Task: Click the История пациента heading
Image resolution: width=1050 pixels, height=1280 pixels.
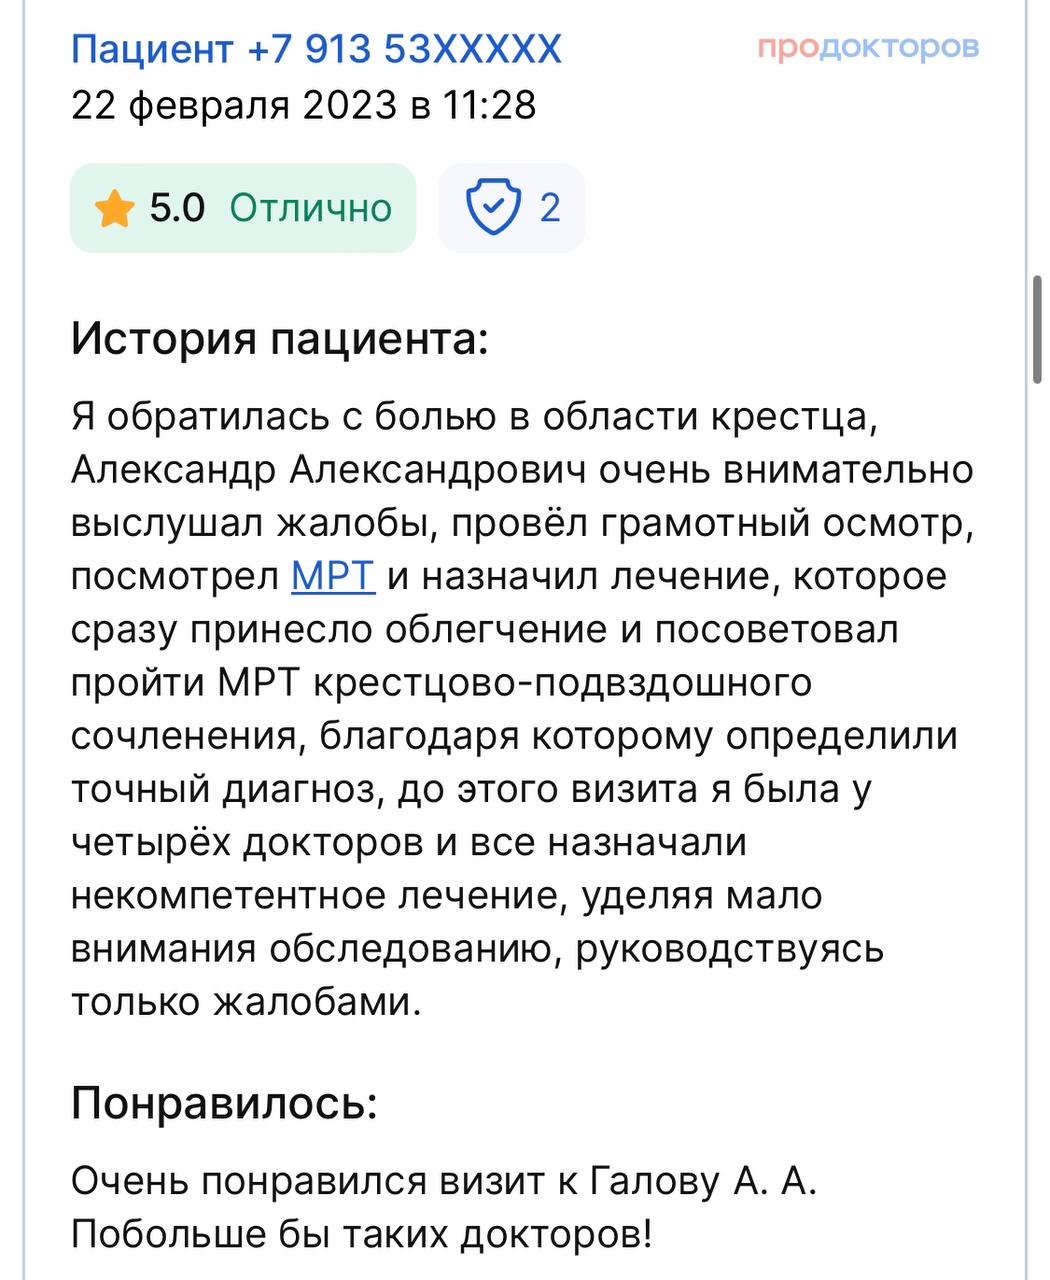Action: 280,340
